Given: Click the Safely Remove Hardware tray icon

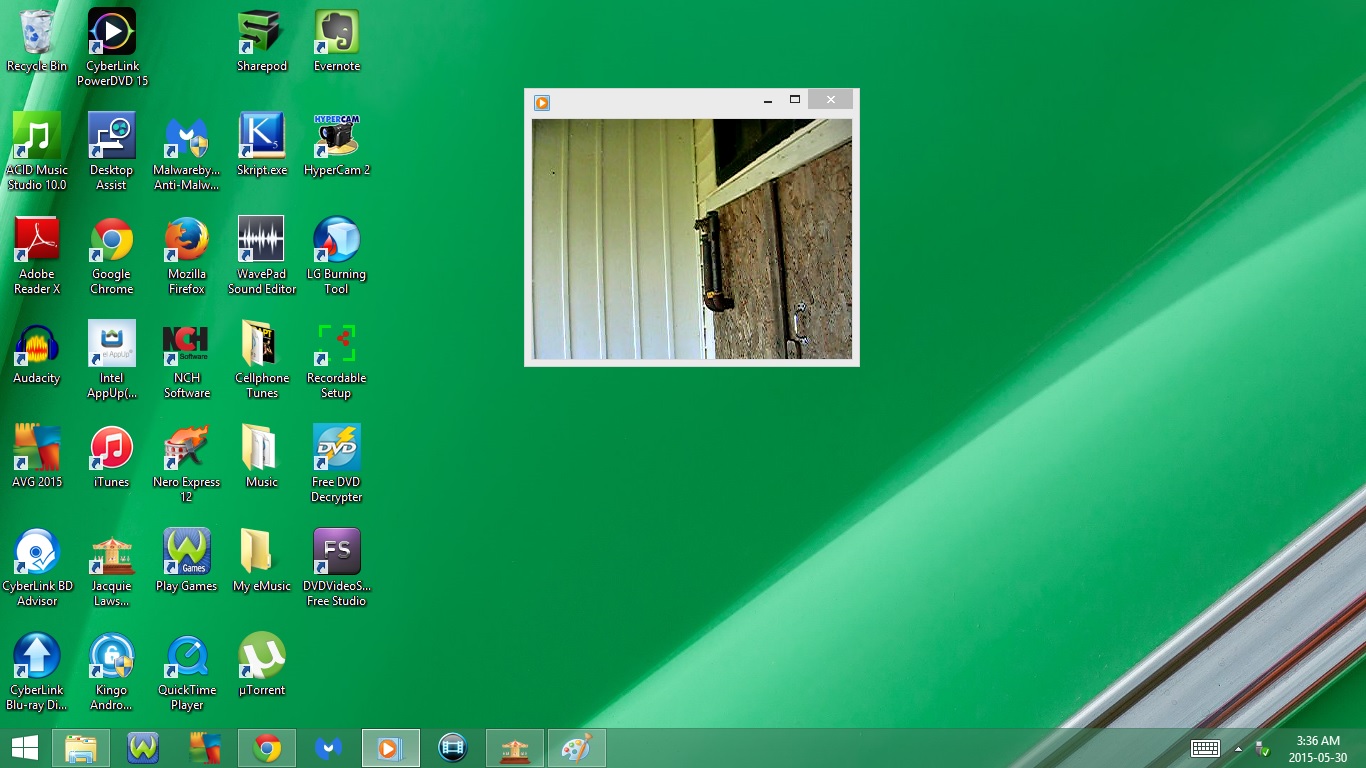Looking at the screenshot, I should tap(1263, 748).
